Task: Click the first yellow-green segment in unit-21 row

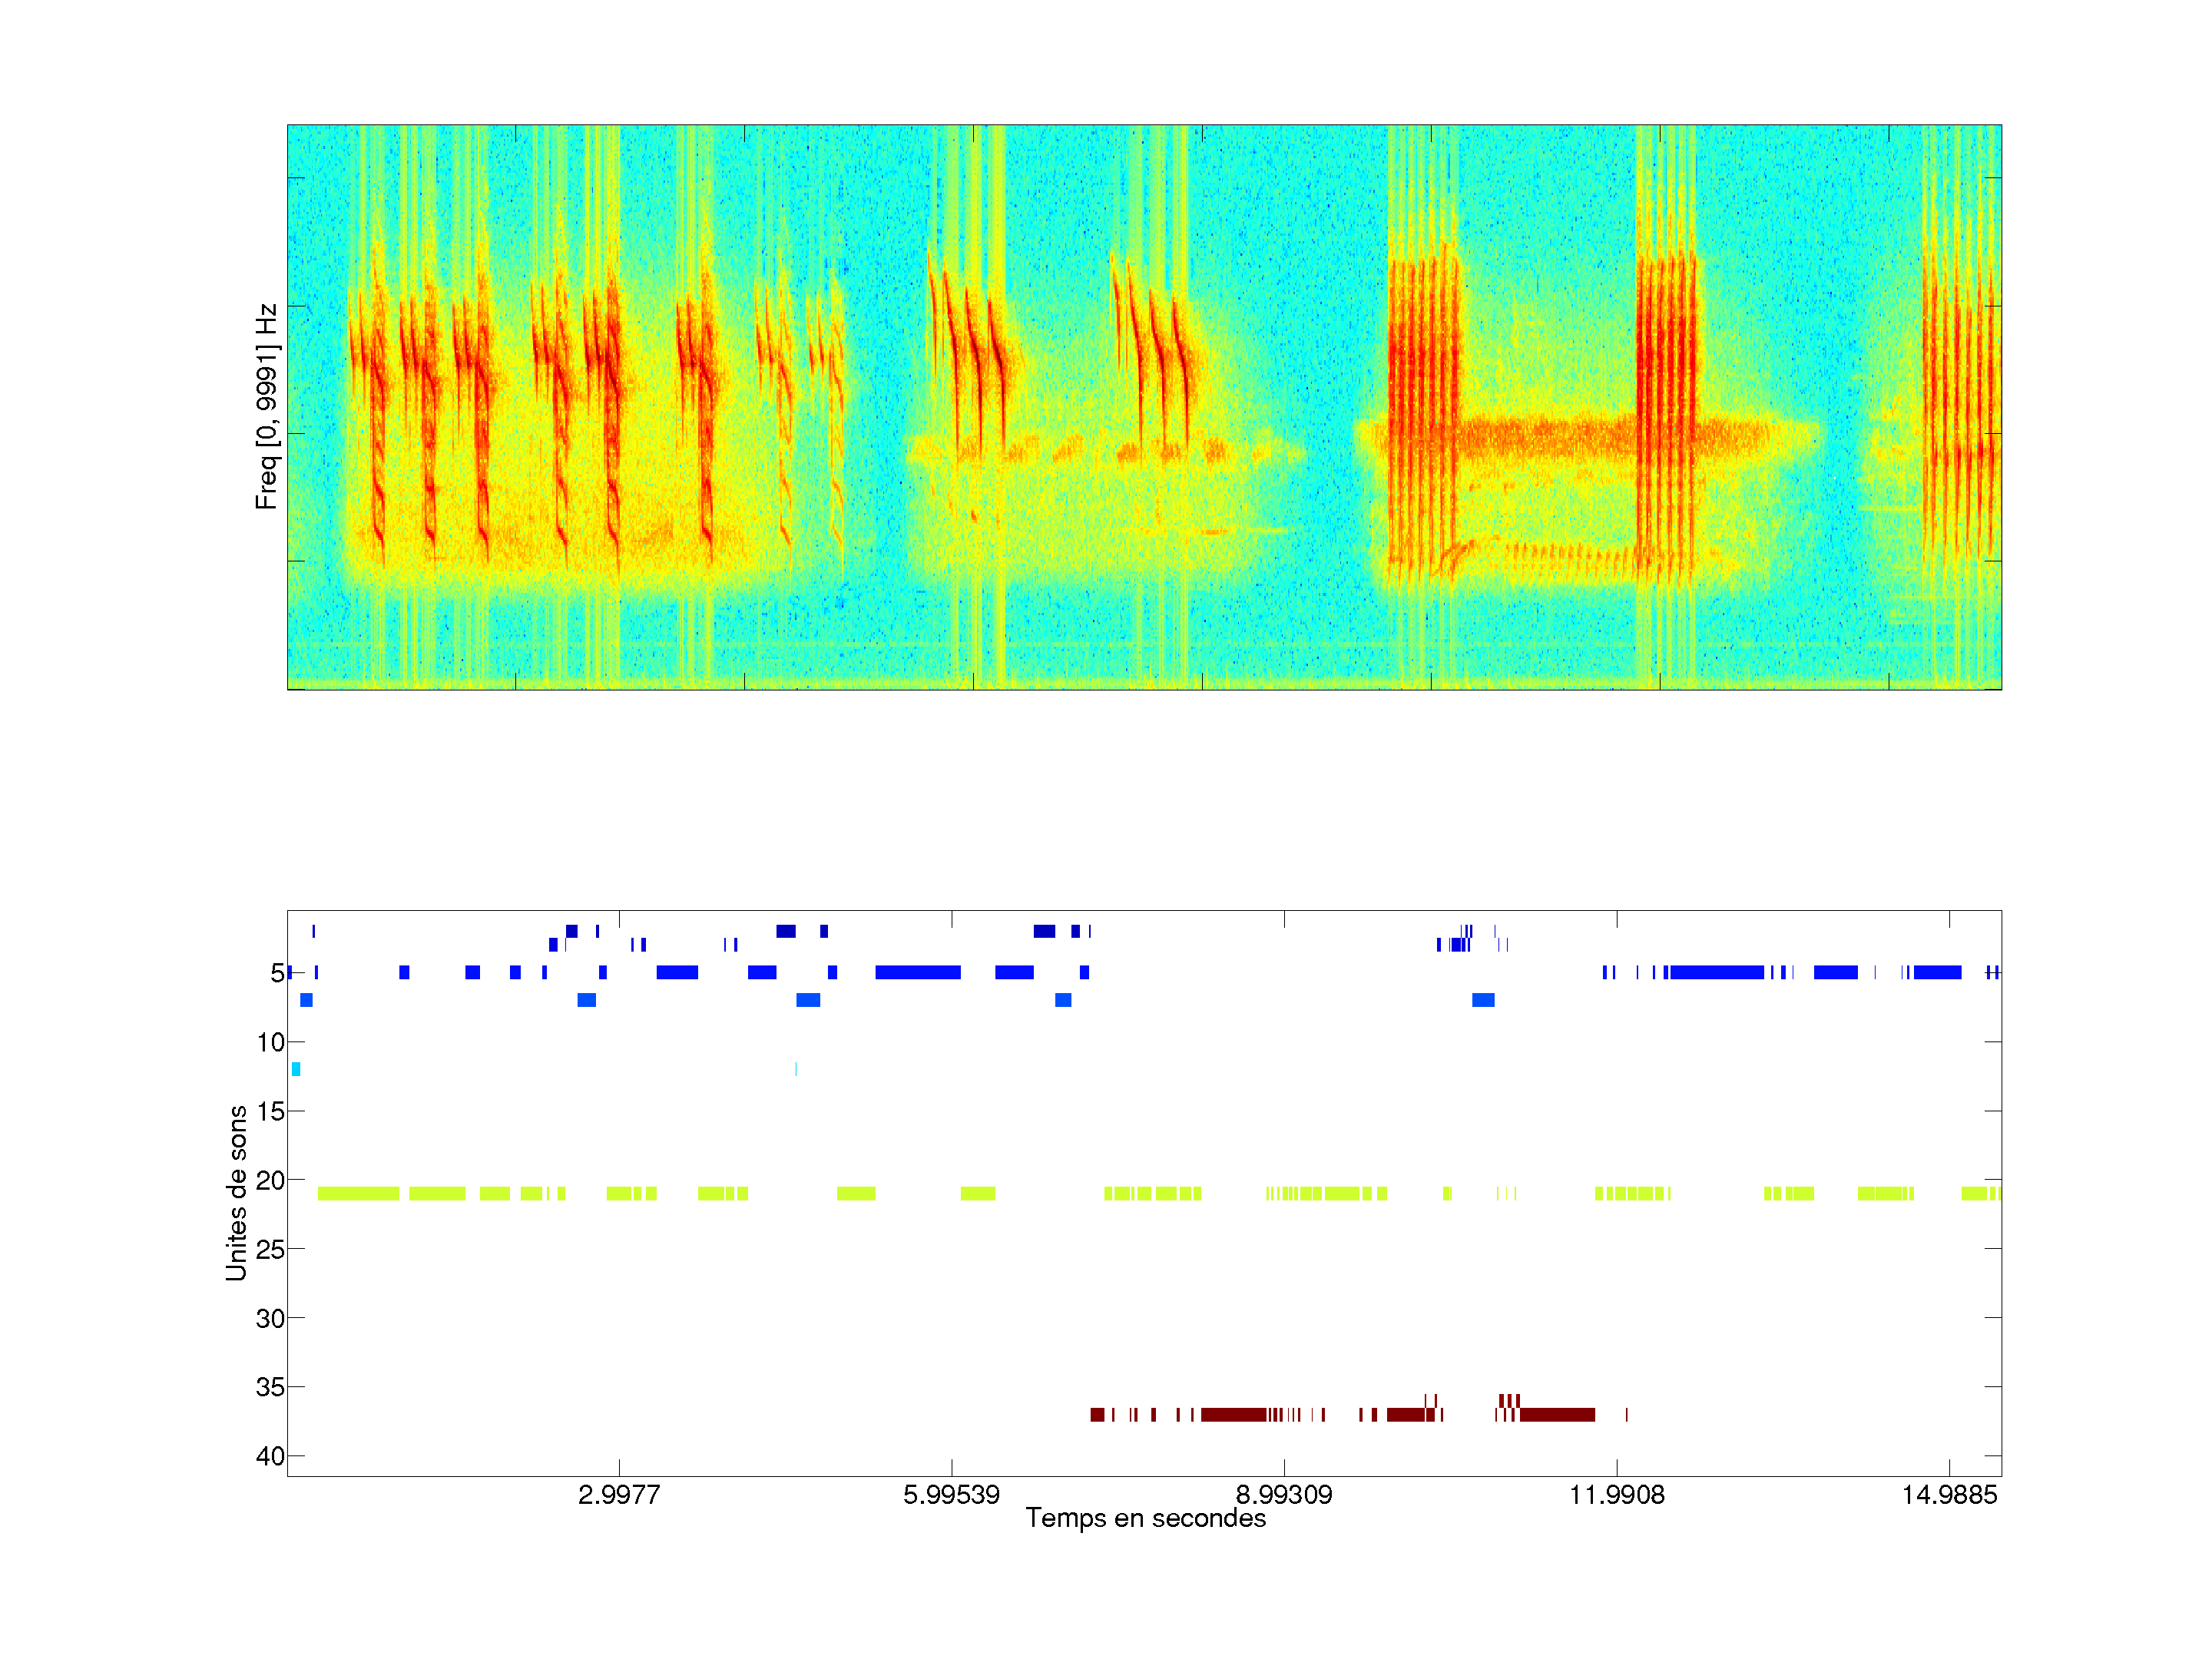Action: click(358, 1193)
